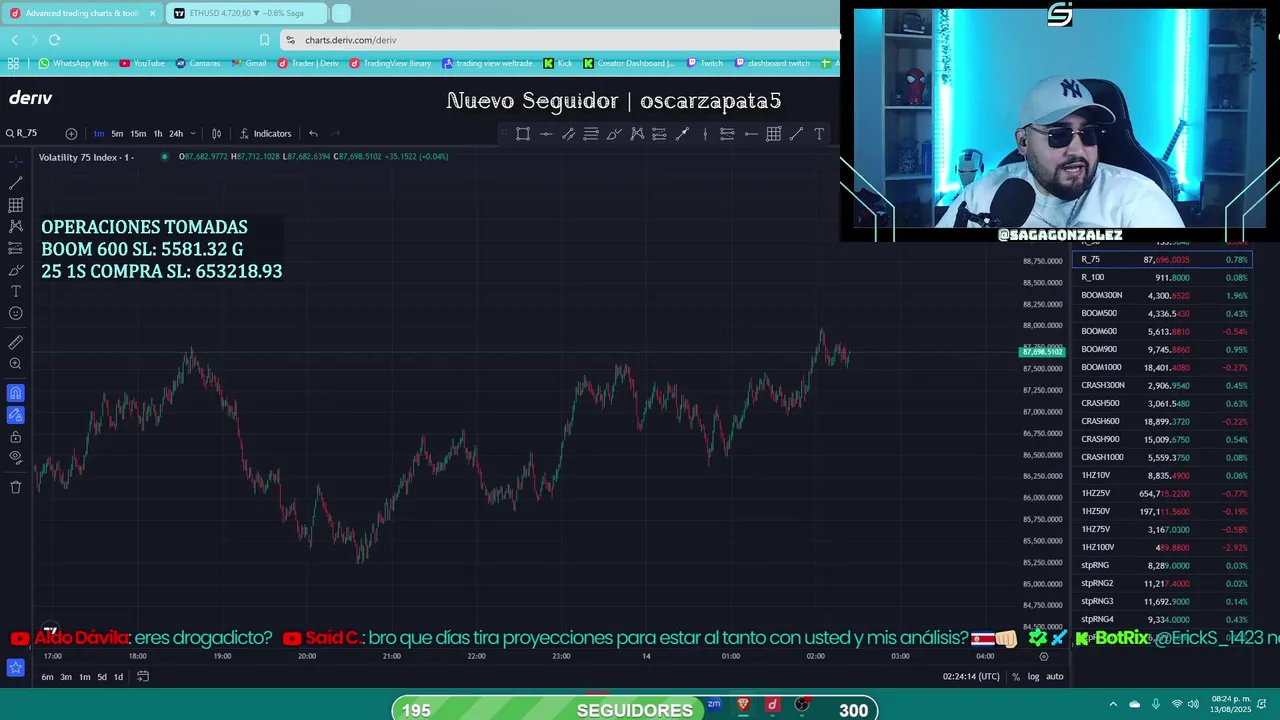Click the brush tool in favorites toolbar
The width and height of the screenshot is (1280, 720).
(614, 134)
